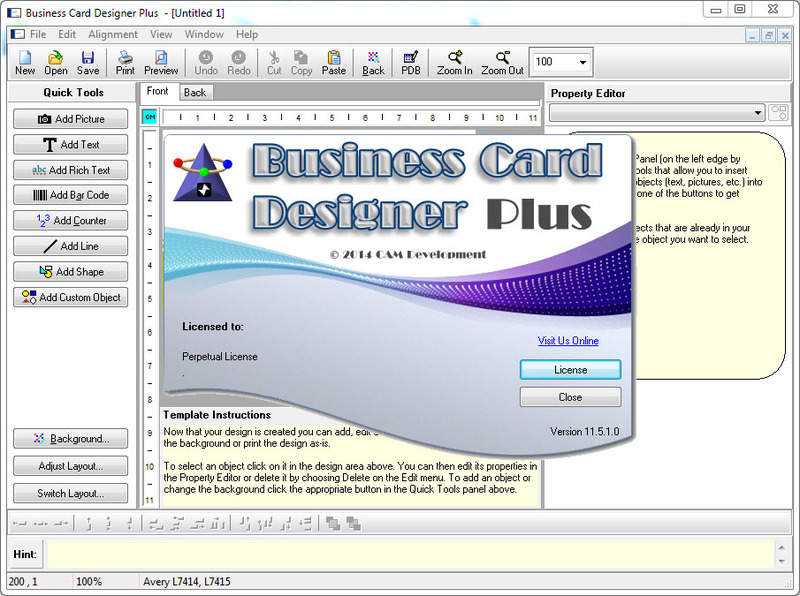Click the Copy toolbar icon
Screen dimensions: 800x596
point(302,63)
